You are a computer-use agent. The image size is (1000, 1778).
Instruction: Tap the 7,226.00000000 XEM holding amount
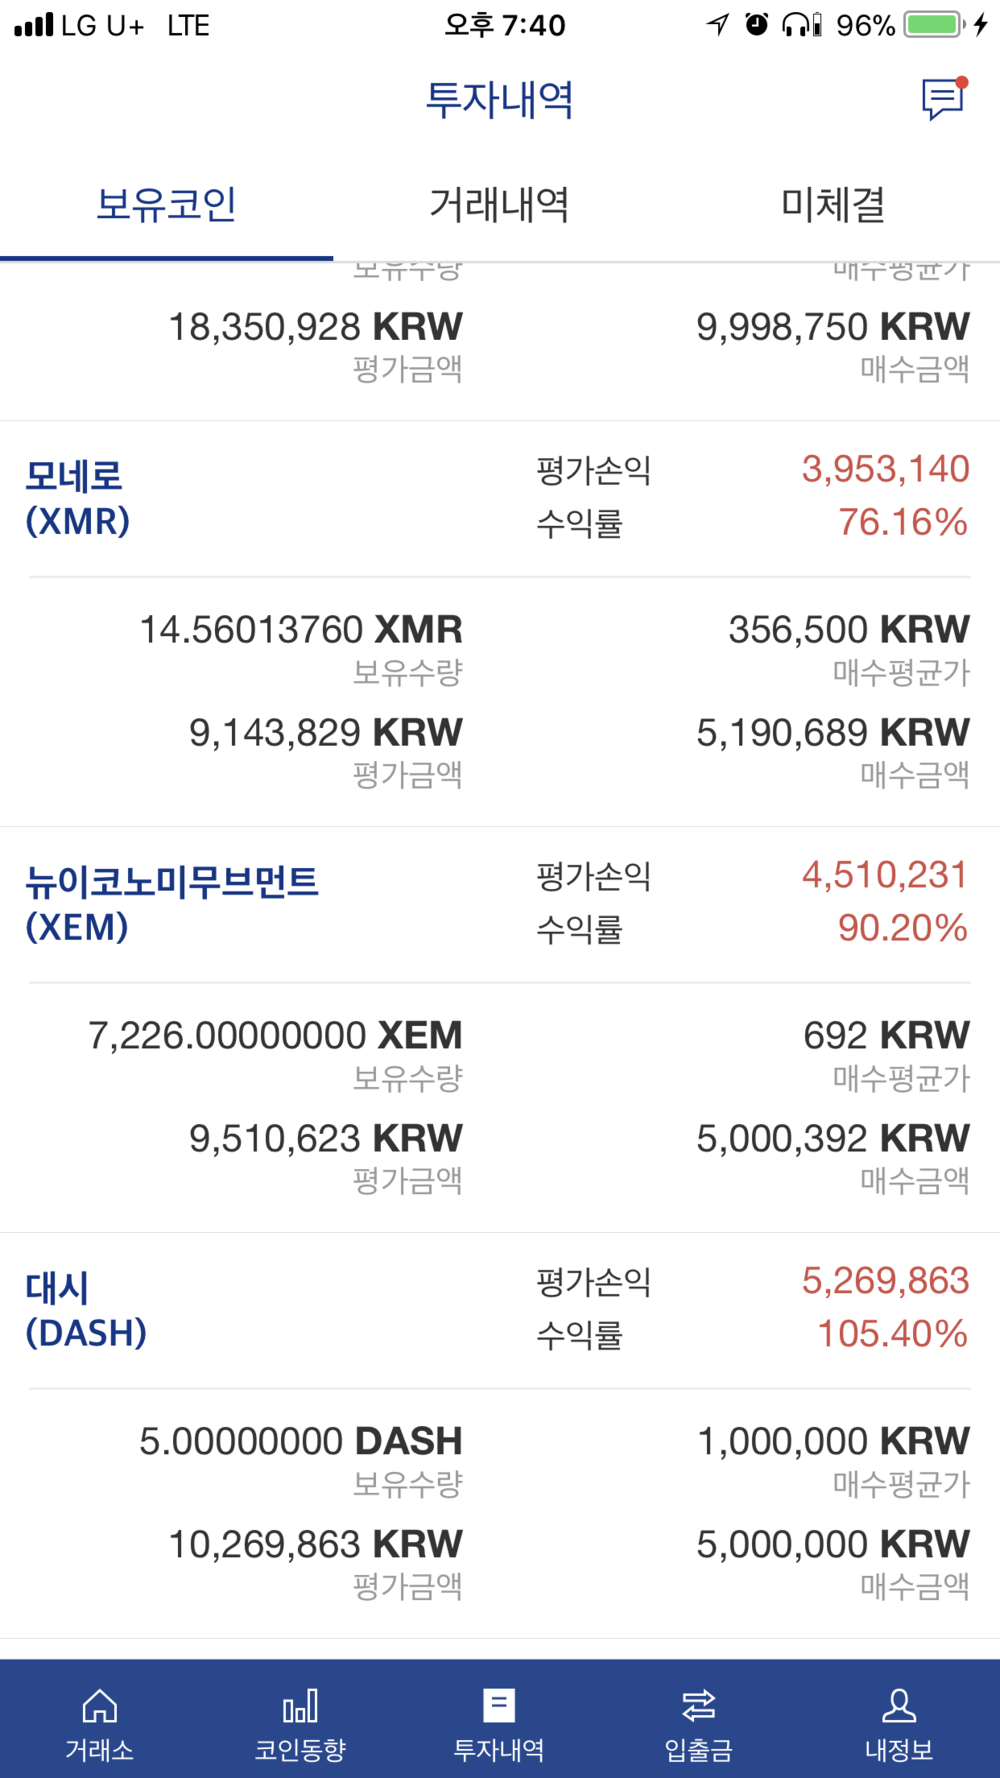pyautogui.click(x=276, y=1035)
